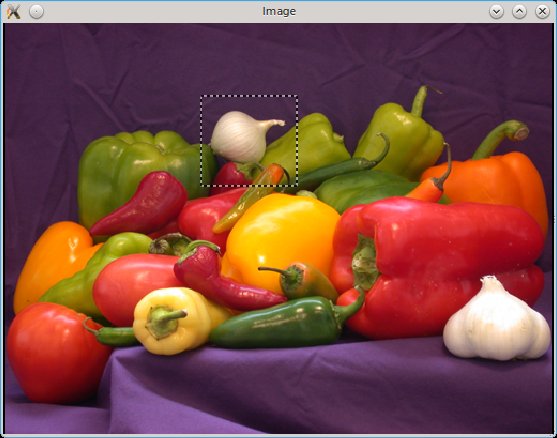Click the white garlic bulb on purple cloth
Image resolution: width=557 pixels, height=438 pixels.
497,319
